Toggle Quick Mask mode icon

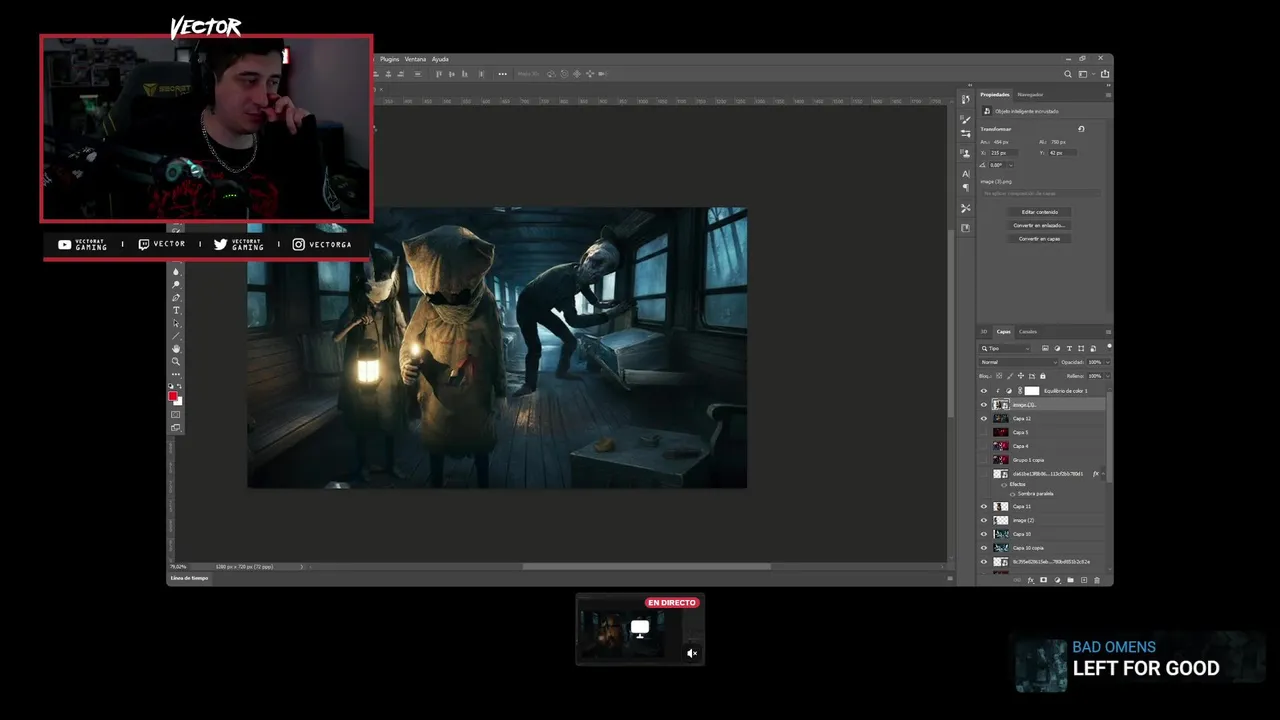tap(176, 414)
